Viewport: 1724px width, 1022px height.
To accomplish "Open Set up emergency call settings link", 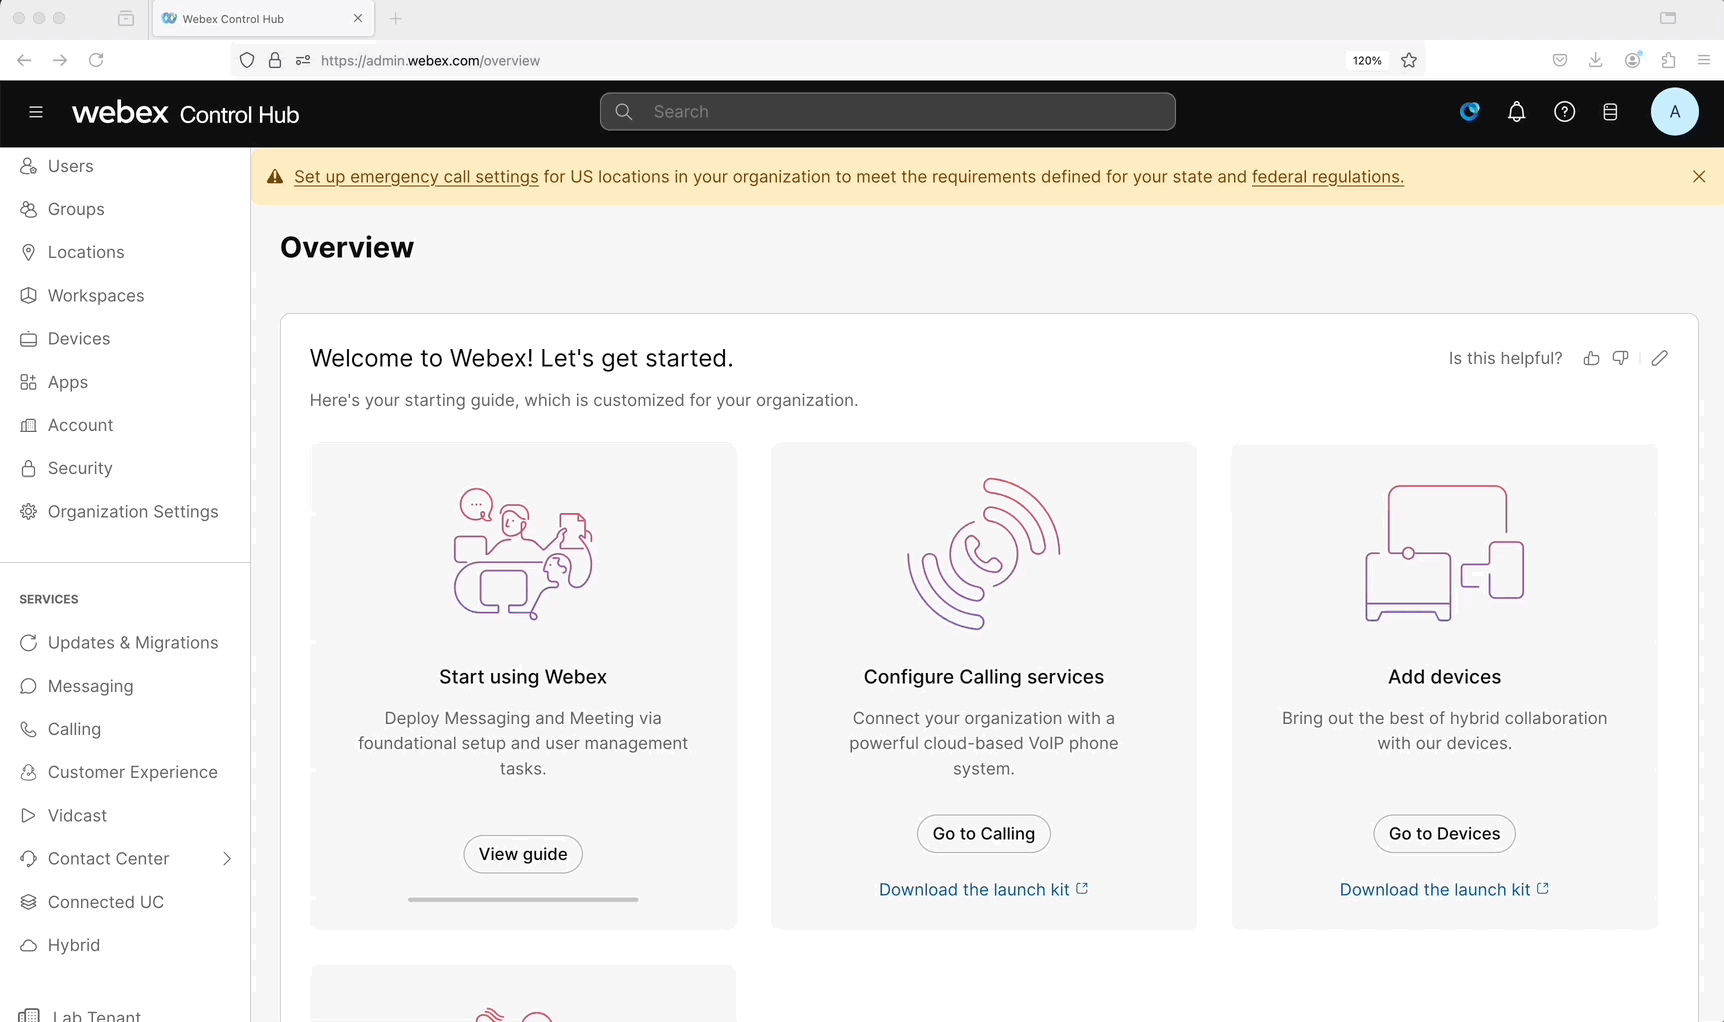I will (416, 177).
